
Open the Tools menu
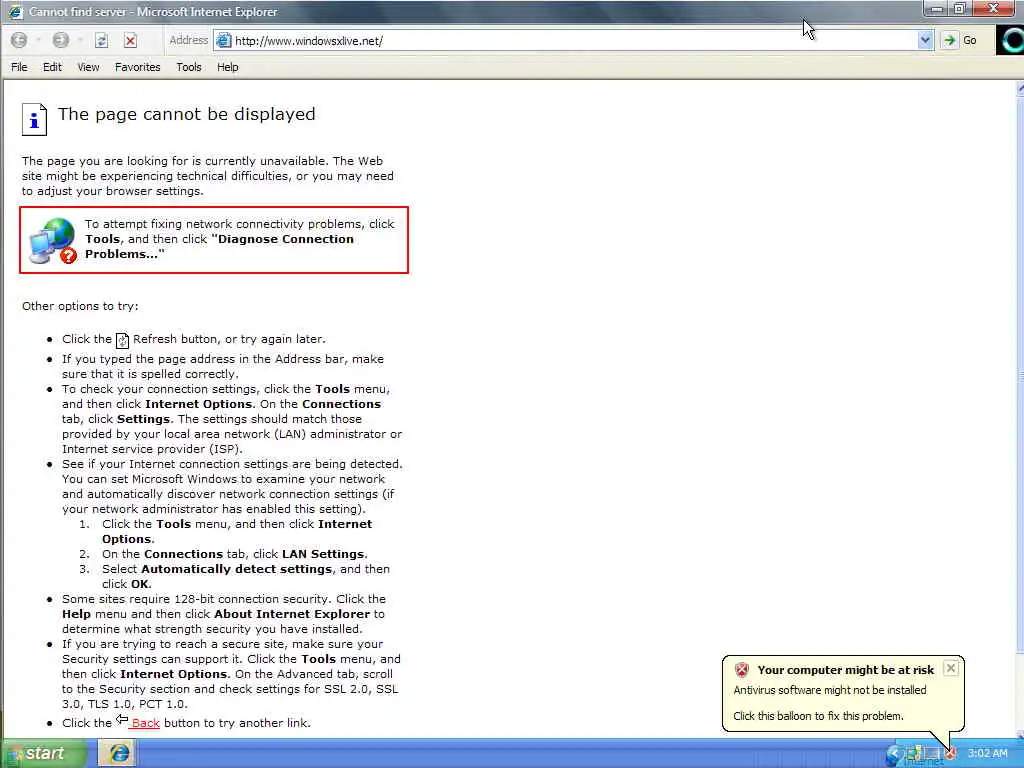click(189, 67)
